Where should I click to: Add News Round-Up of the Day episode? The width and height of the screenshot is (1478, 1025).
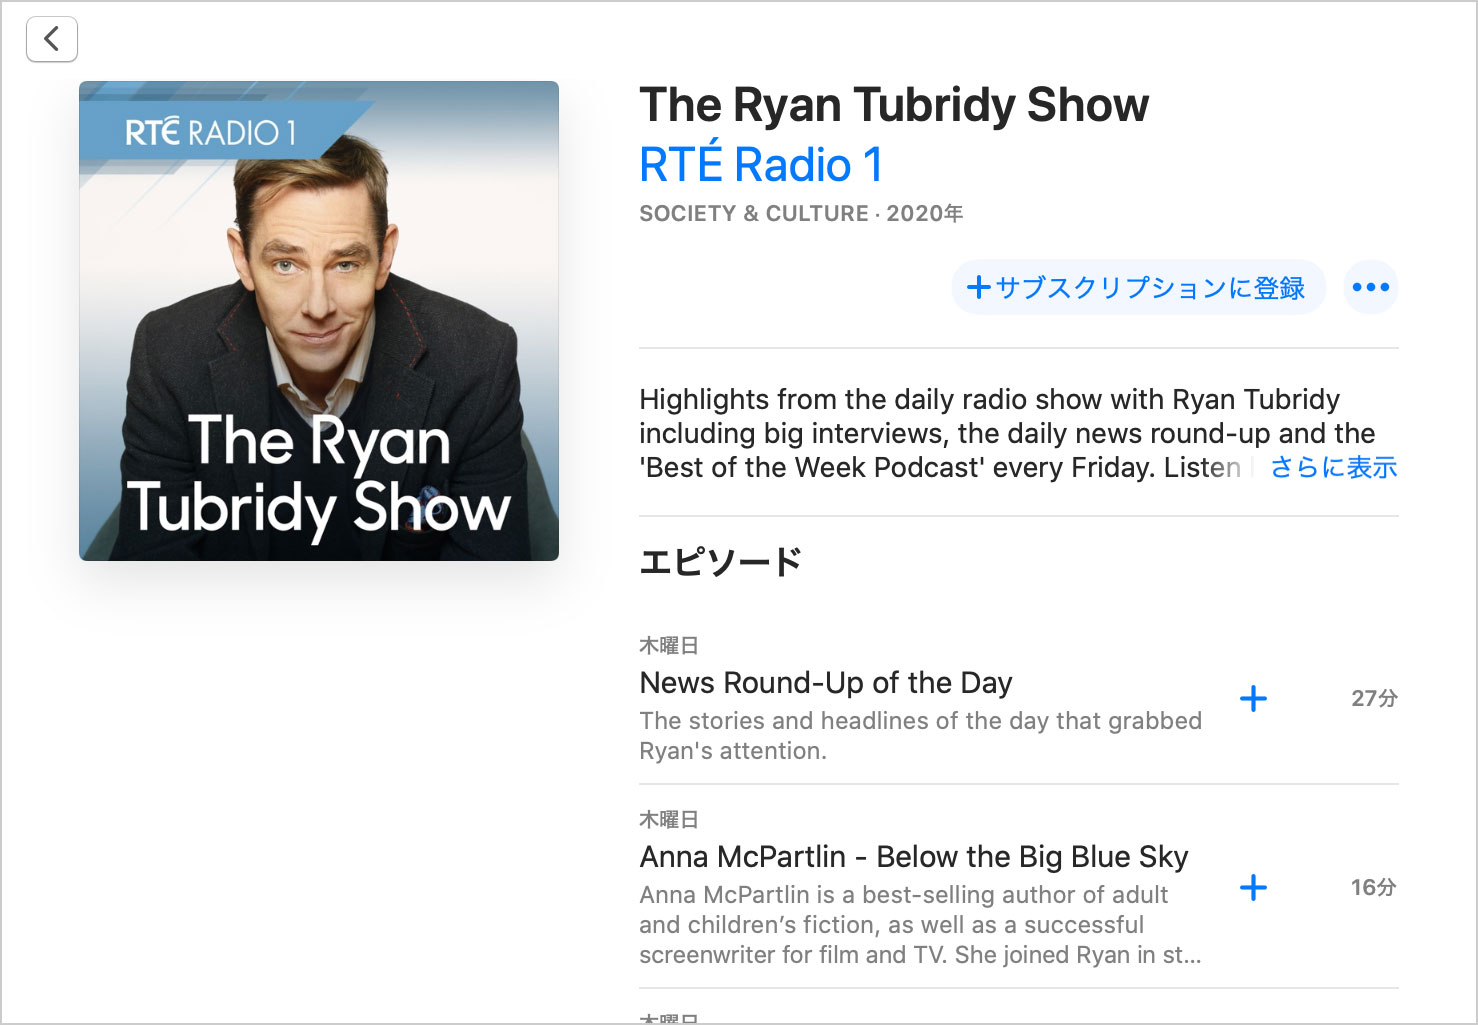[x=1253, y=698]
